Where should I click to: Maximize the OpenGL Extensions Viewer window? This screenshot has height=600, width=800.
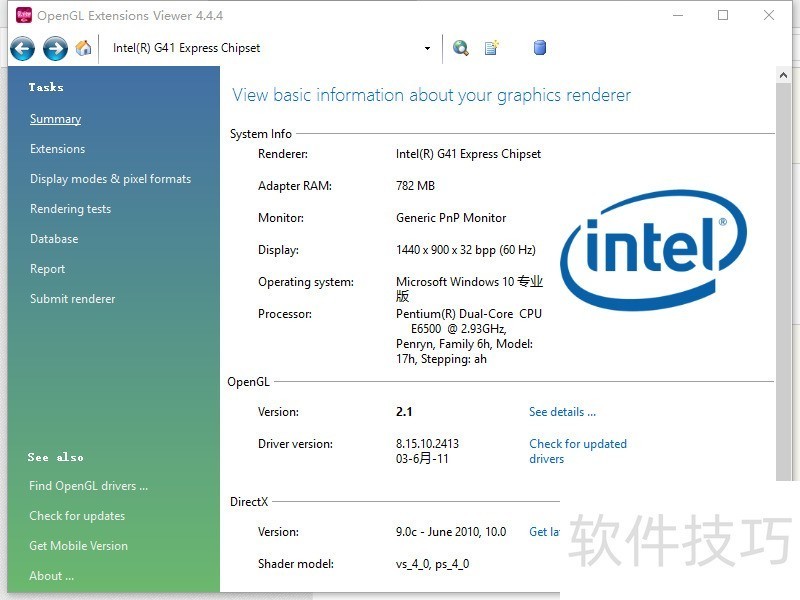tap(723, 15)
